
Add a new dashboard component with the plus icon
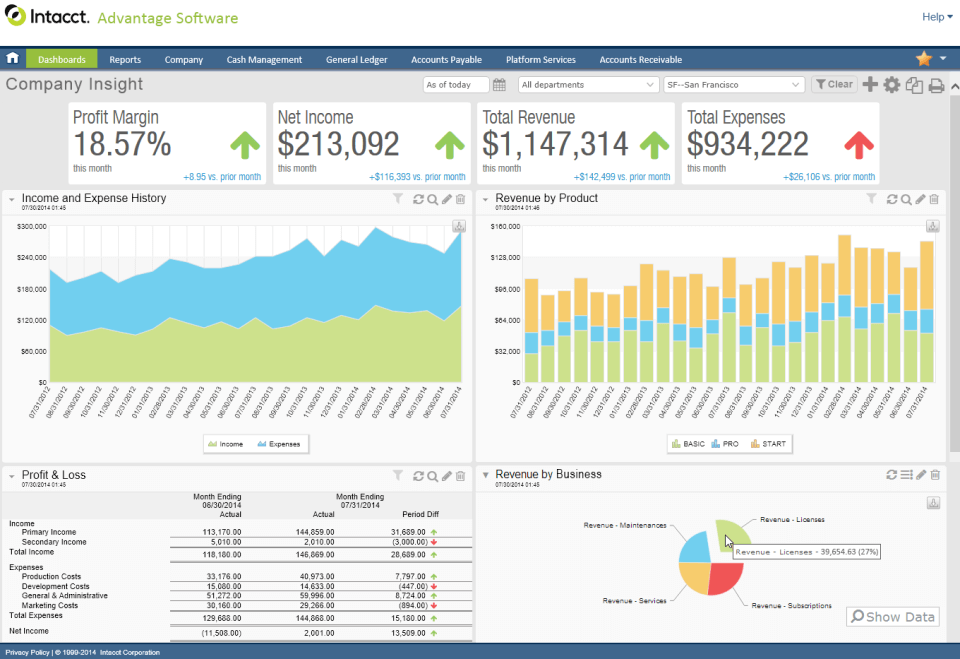pyautogui.click(x=870, y=86)
